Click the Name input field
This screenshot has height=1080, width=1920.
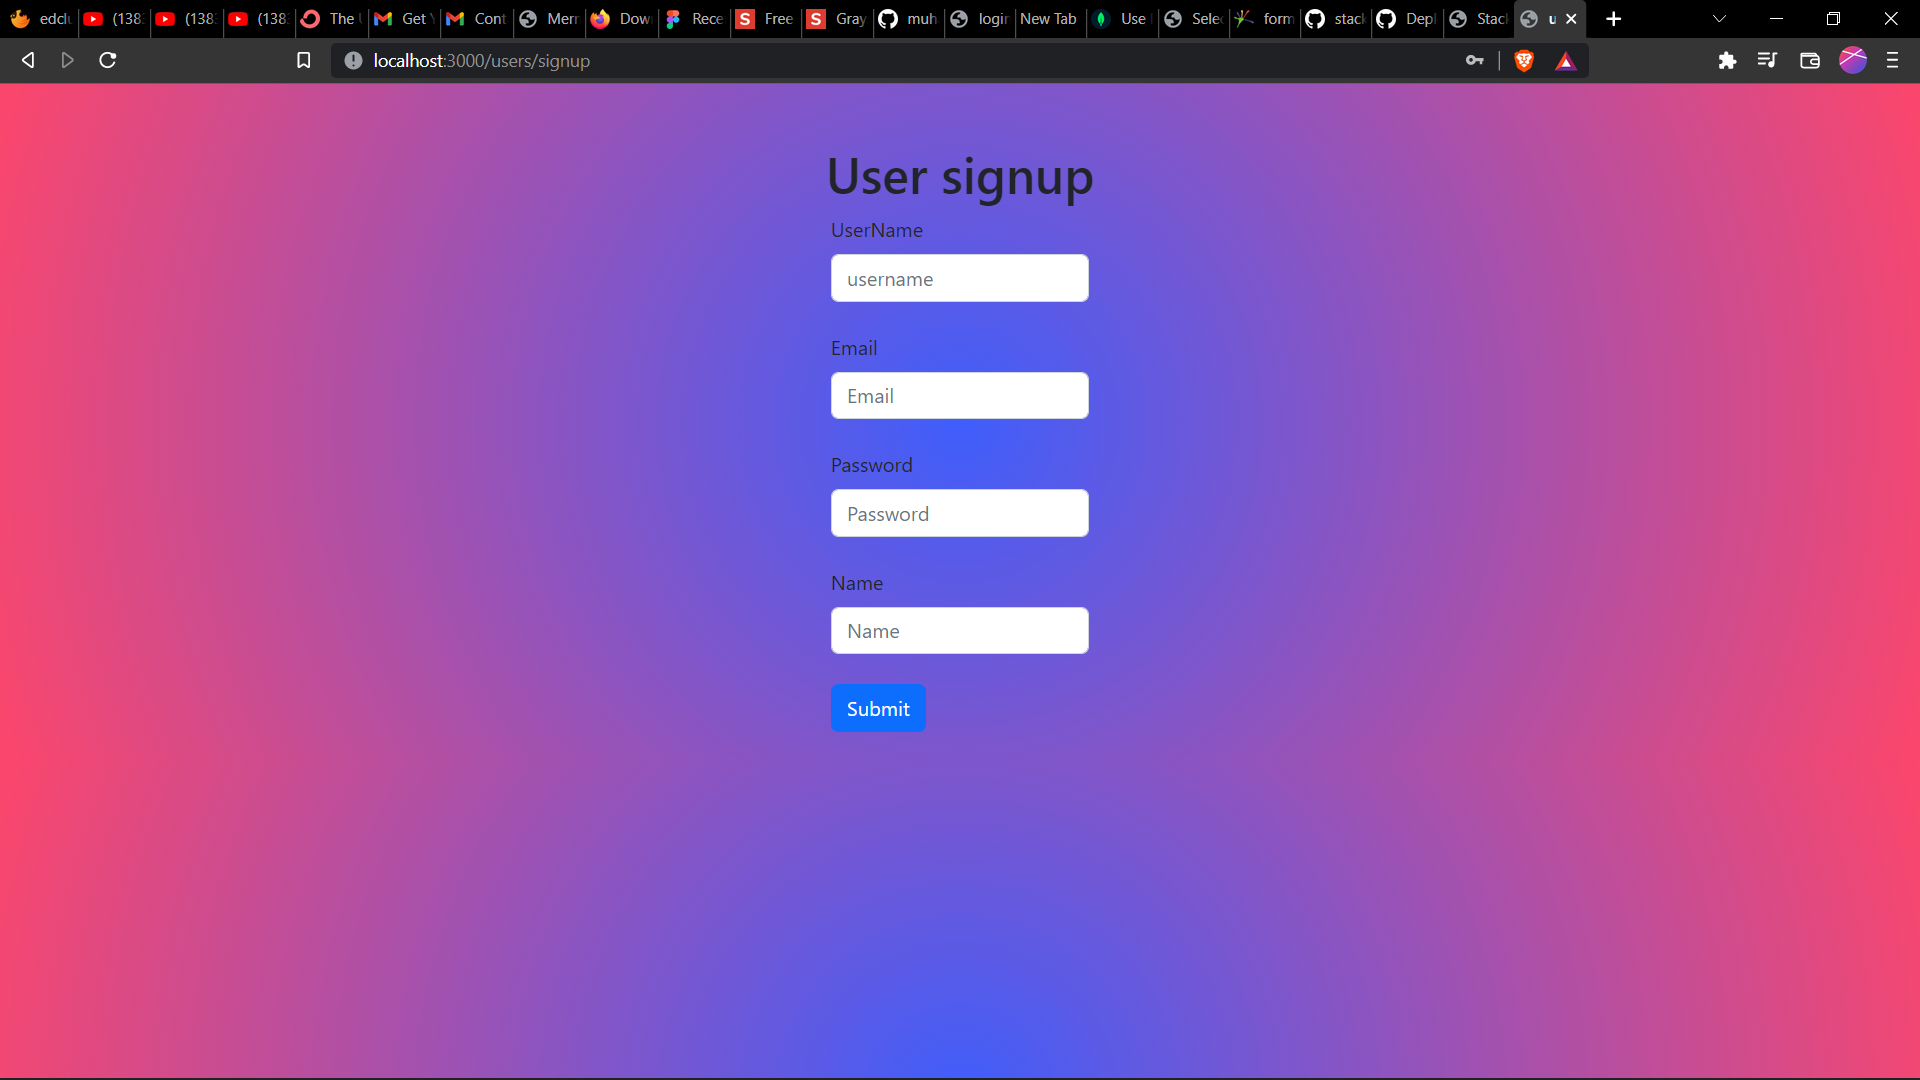click(960, 630)
